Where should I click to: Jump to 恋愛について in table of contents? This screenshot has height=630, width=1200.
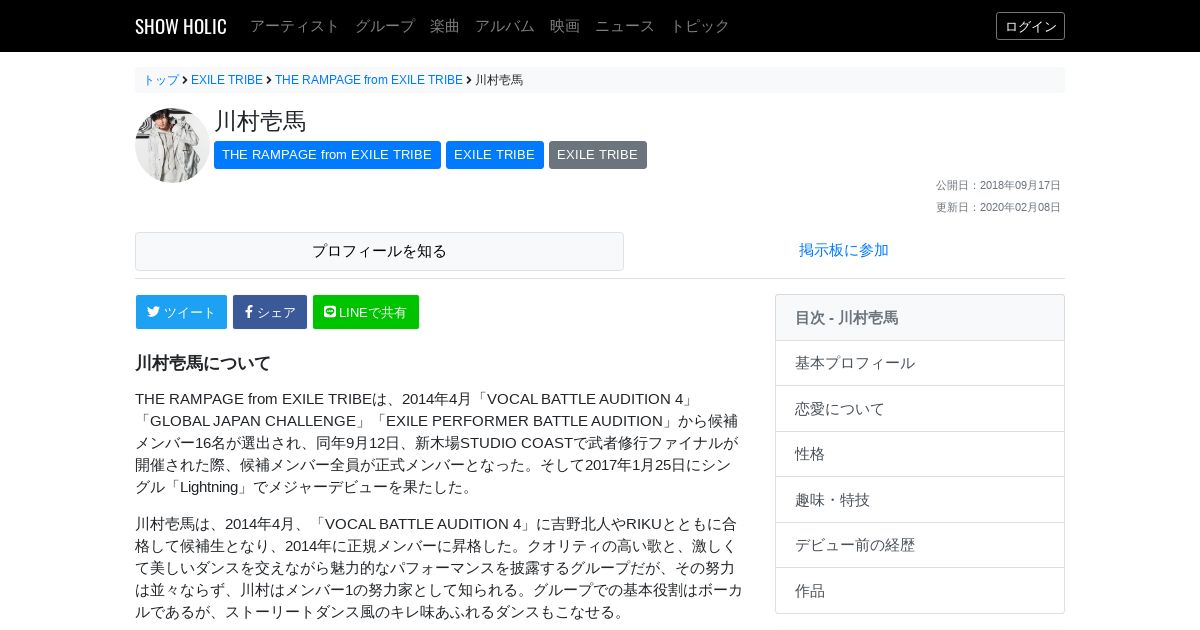(x=920, y=409)
